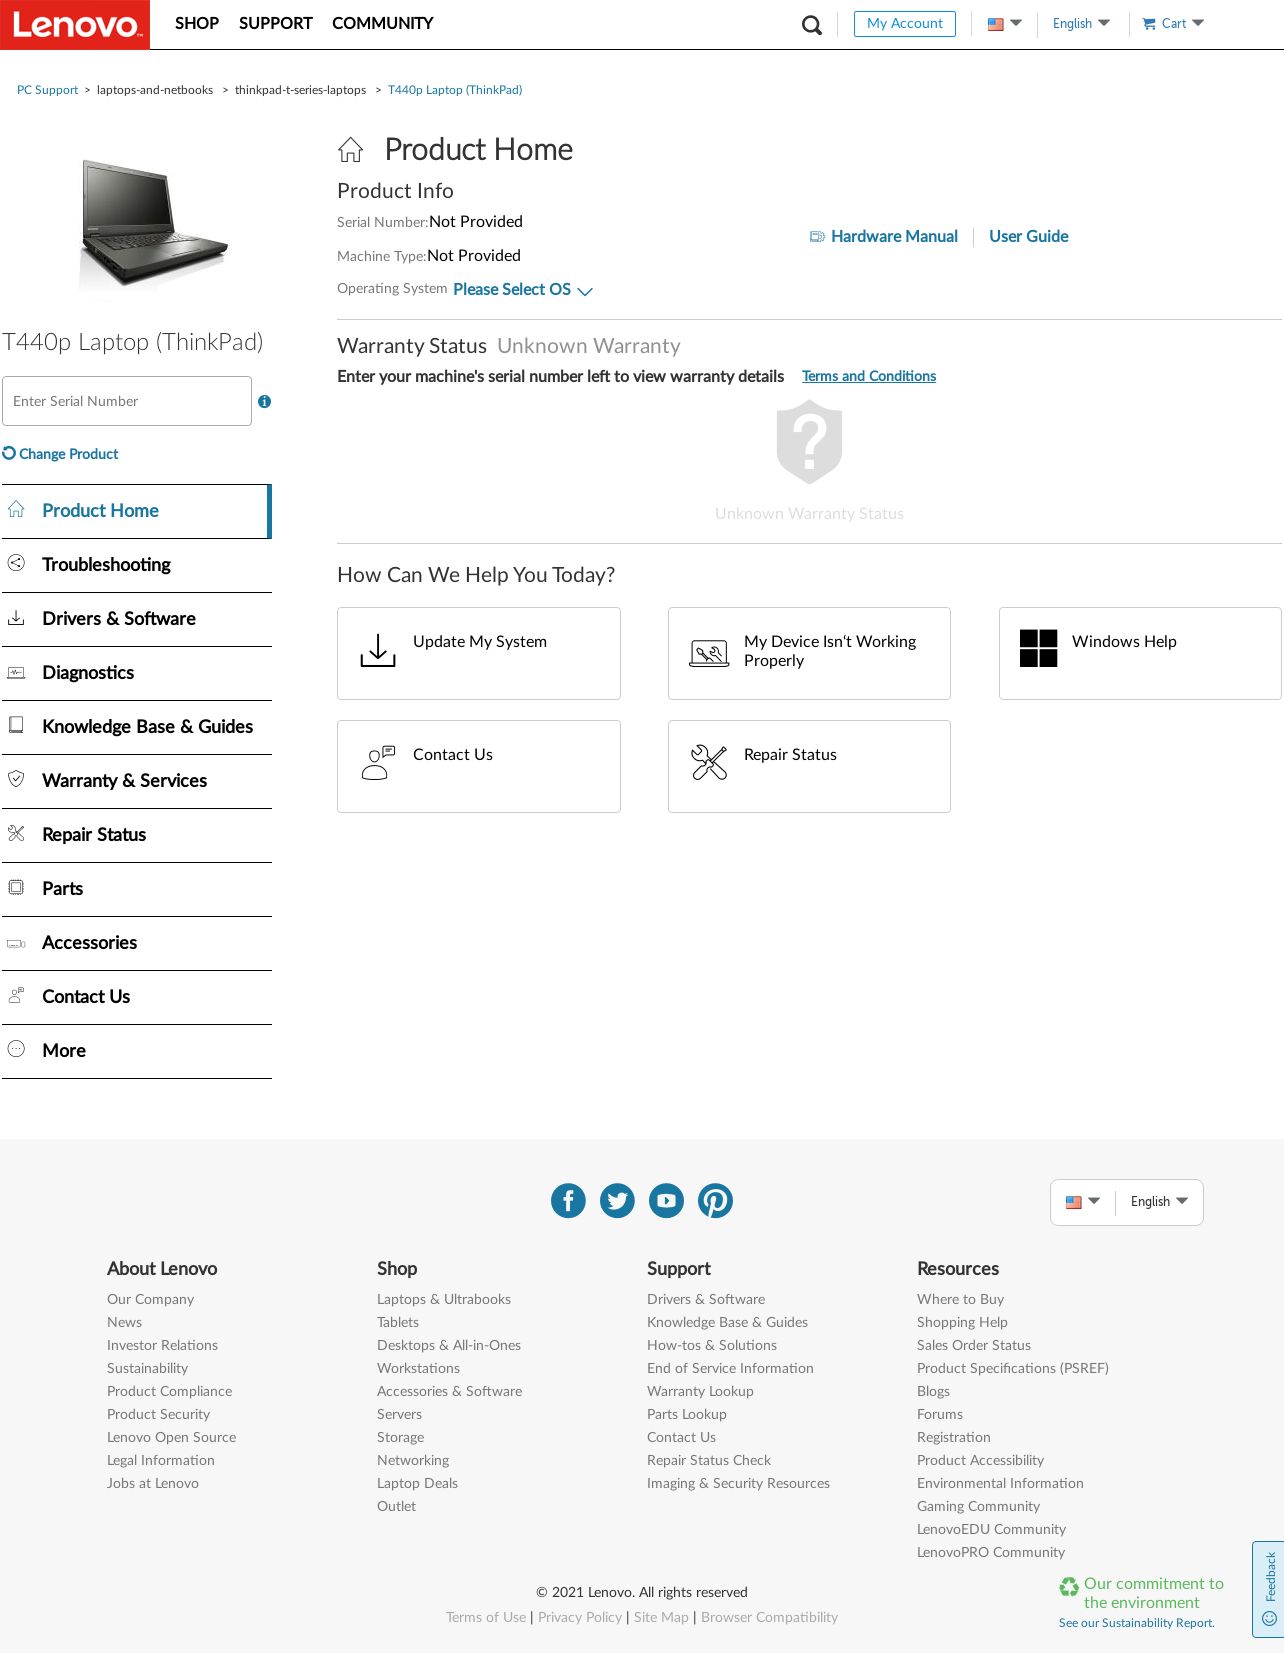This screenshot has height=1653, width=1284.
Task: Go to Repair Status in sidebar
Action: [x=137, y=835]
